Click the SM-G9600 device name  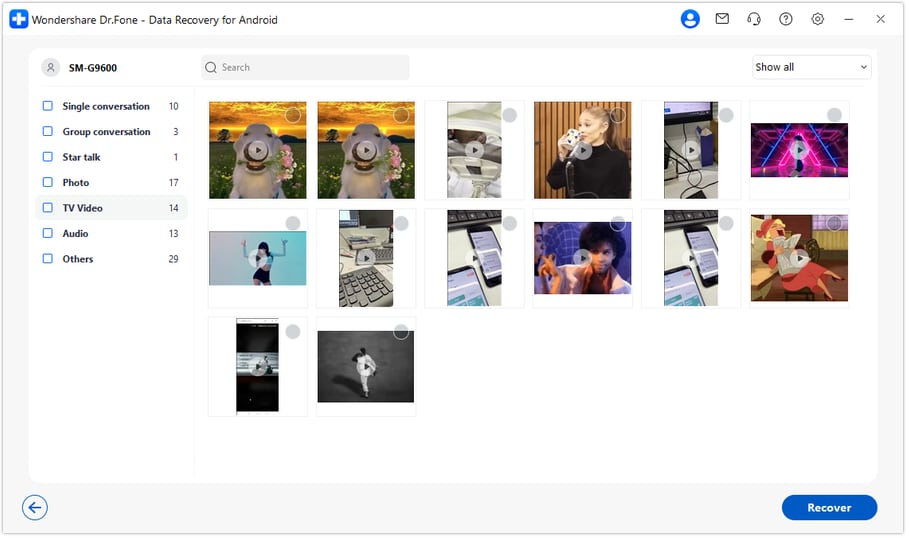coord(93,68)
